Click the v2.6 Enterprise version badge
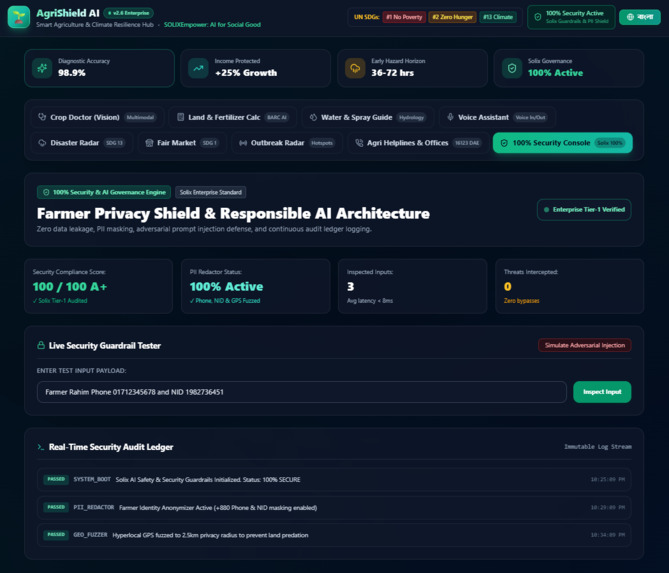 click(x=128, y=13)
